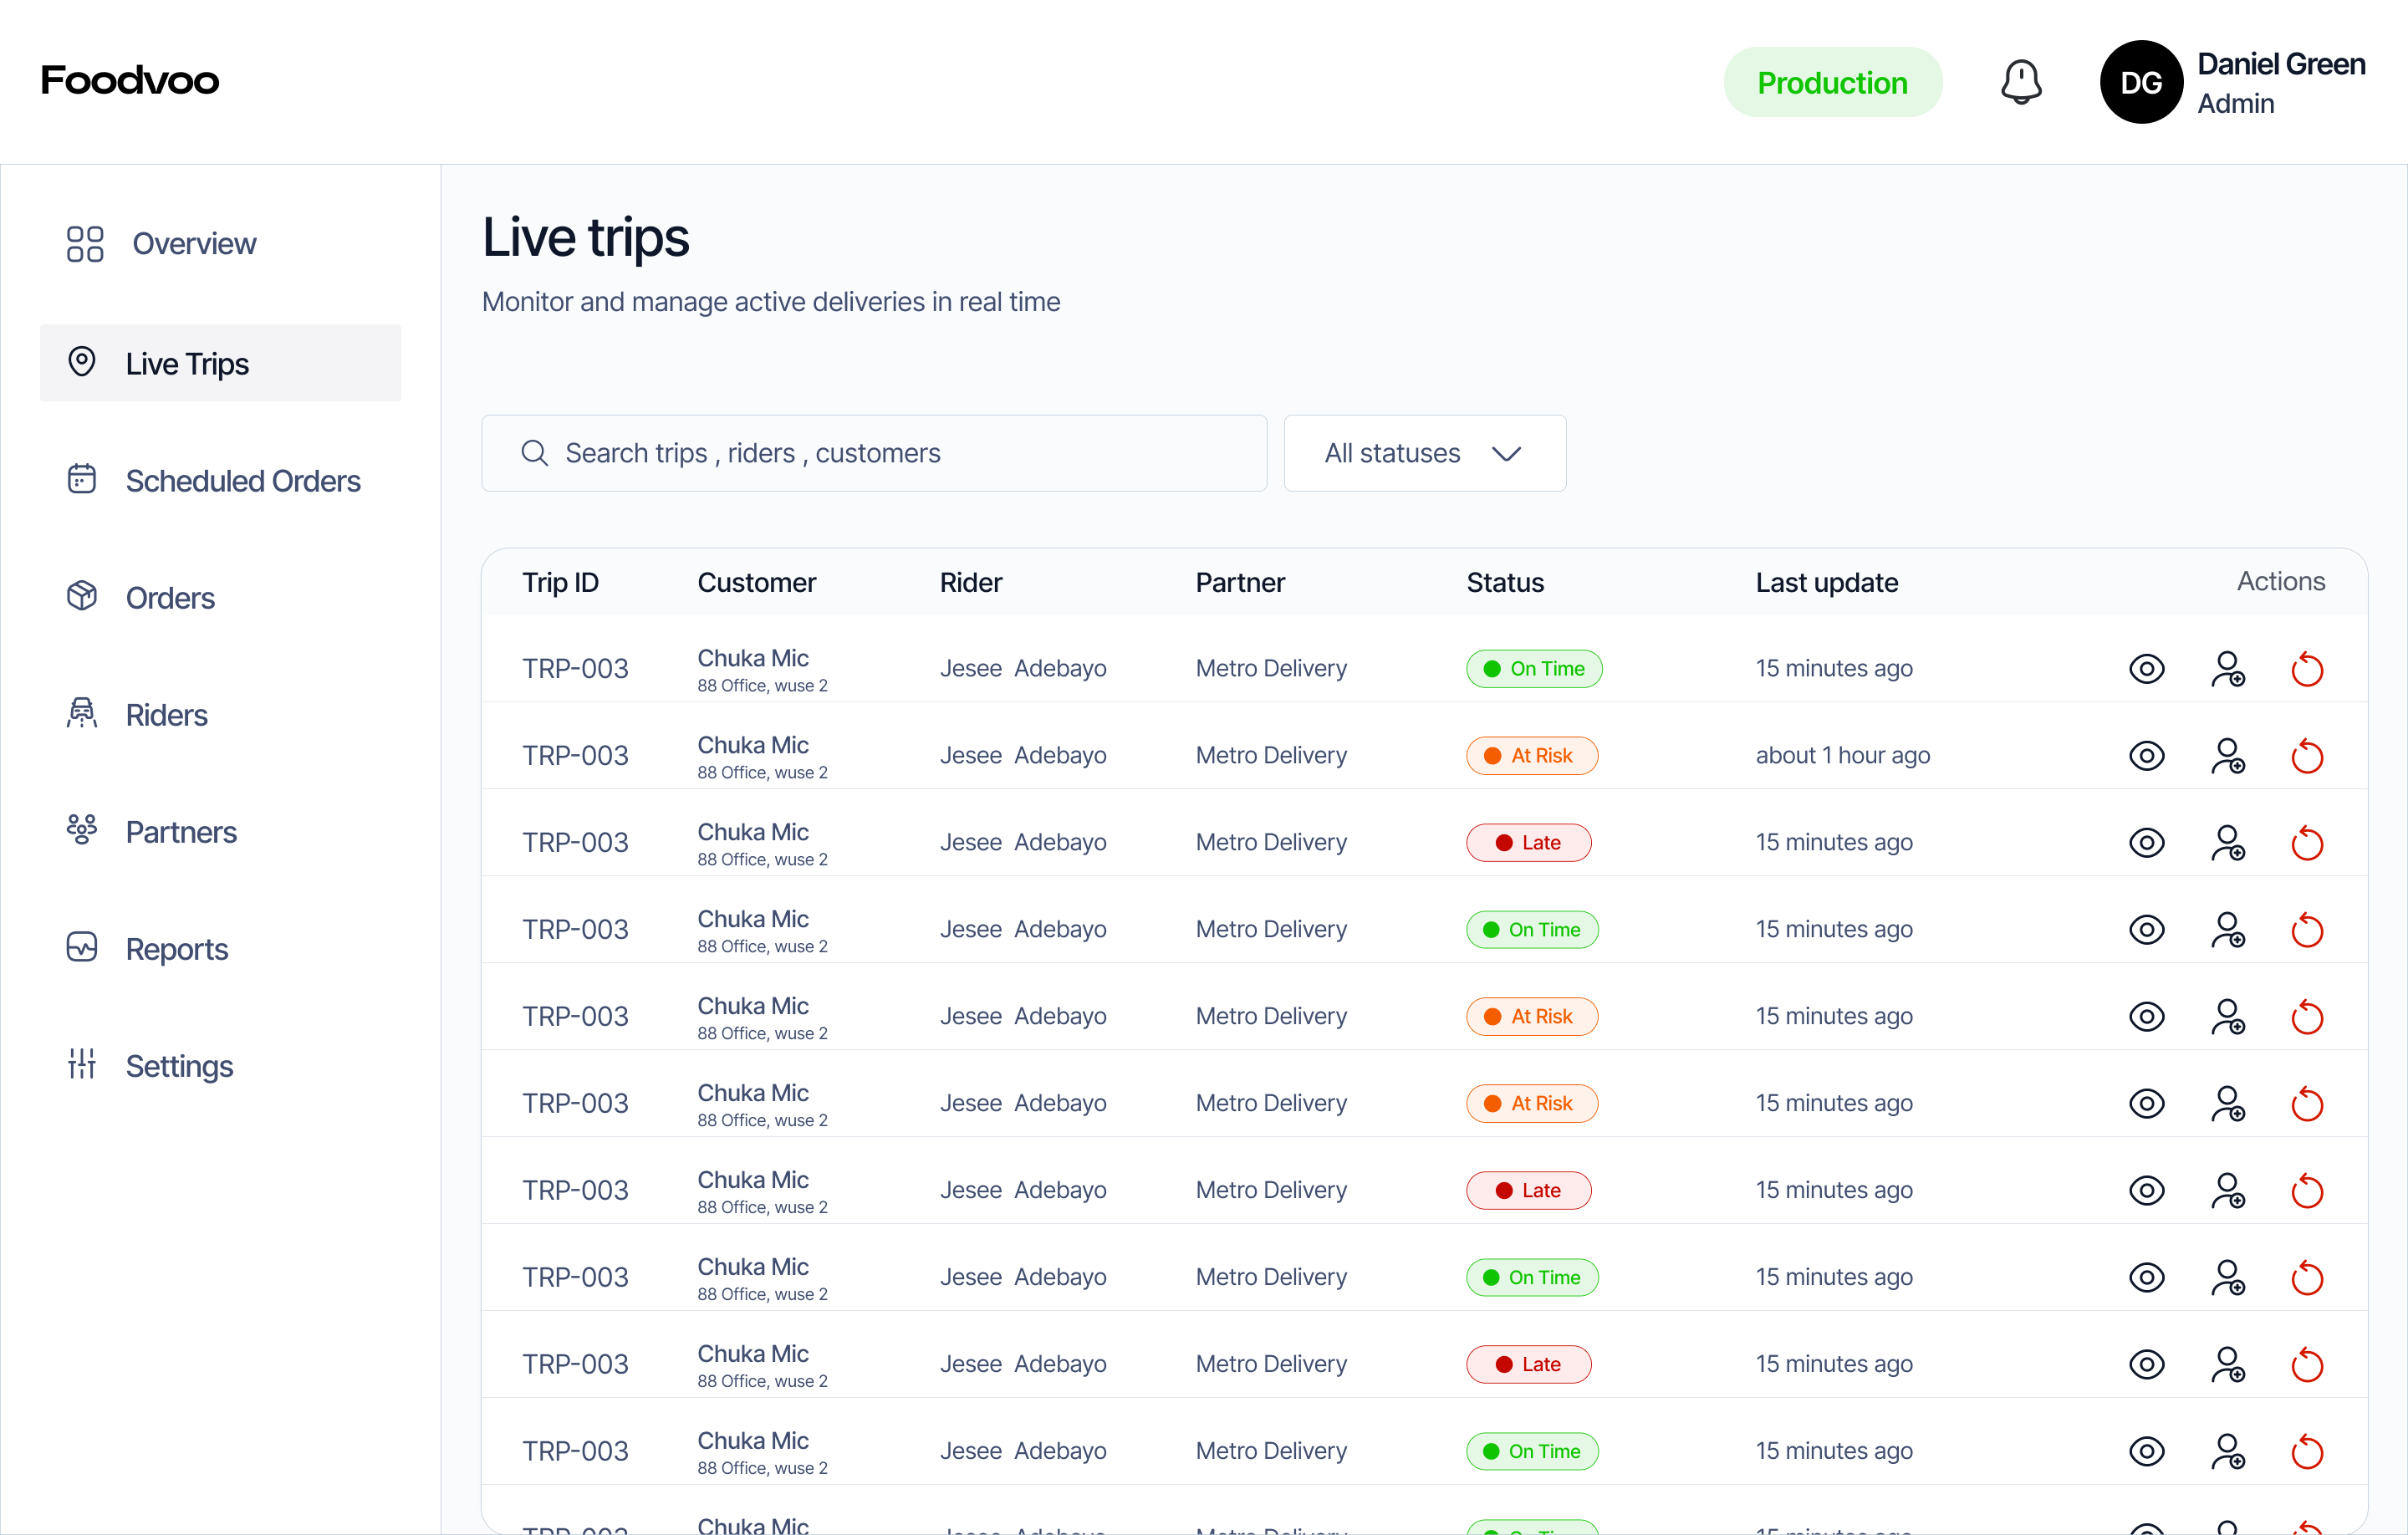The image size is (2408, 1535).
Task: Click the chevron in the status filter
Action: tap(1506, 454)
